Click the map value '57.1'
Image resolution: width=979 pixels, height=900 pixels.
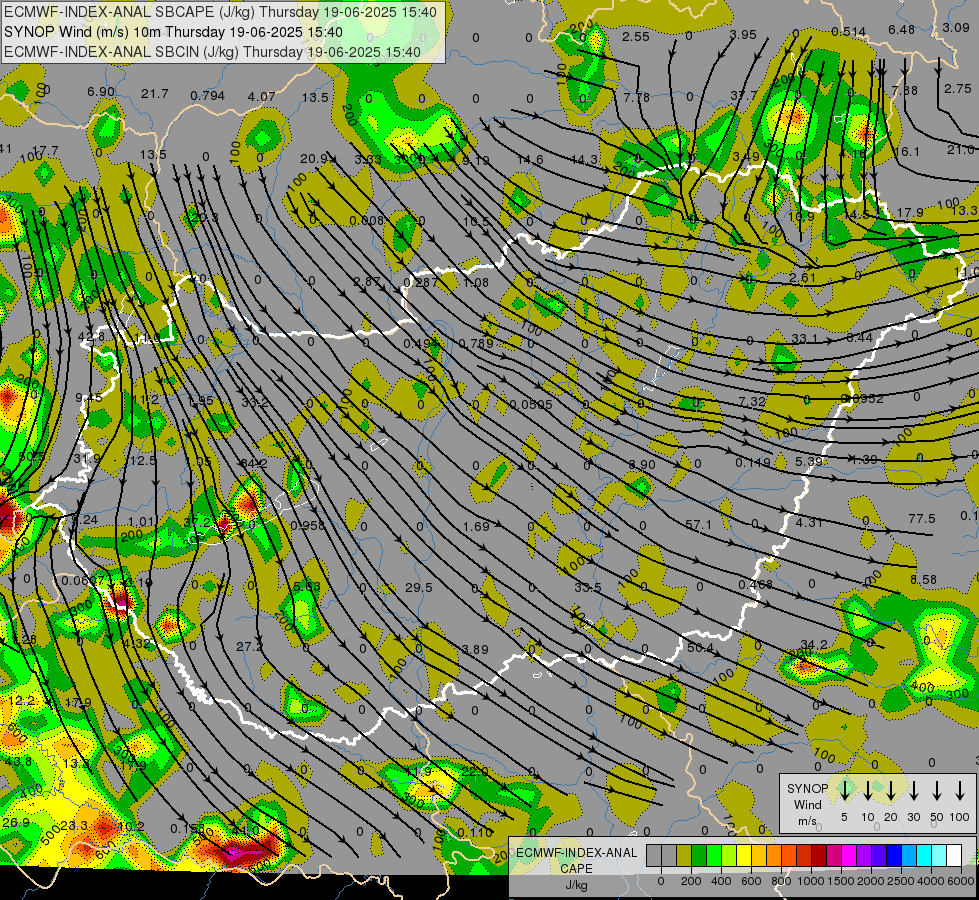(x=698, y=524)
